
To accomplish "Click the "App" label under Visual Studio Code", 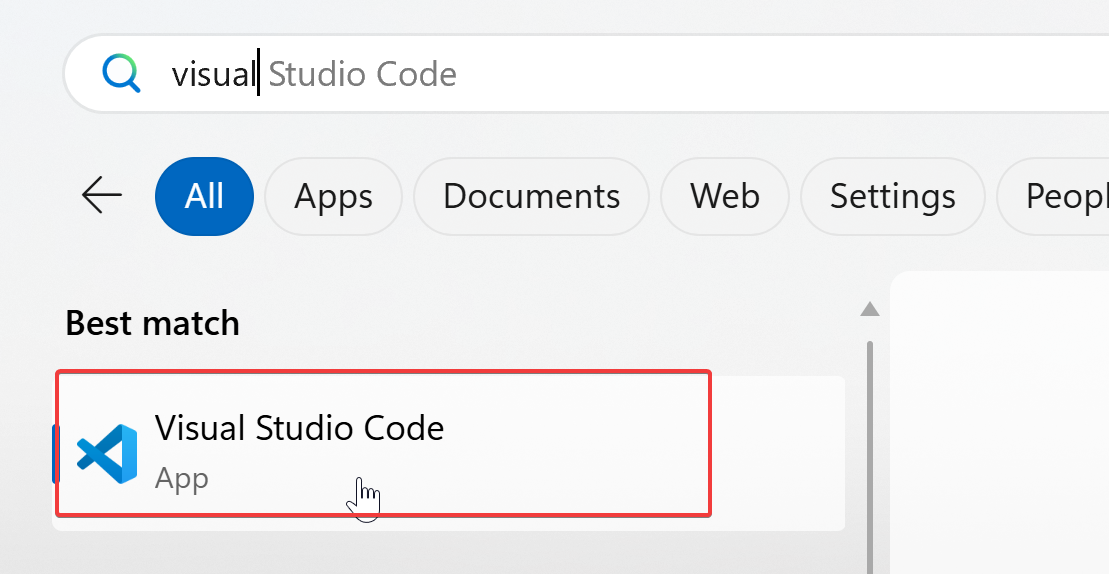I will [x=182, y=478].
